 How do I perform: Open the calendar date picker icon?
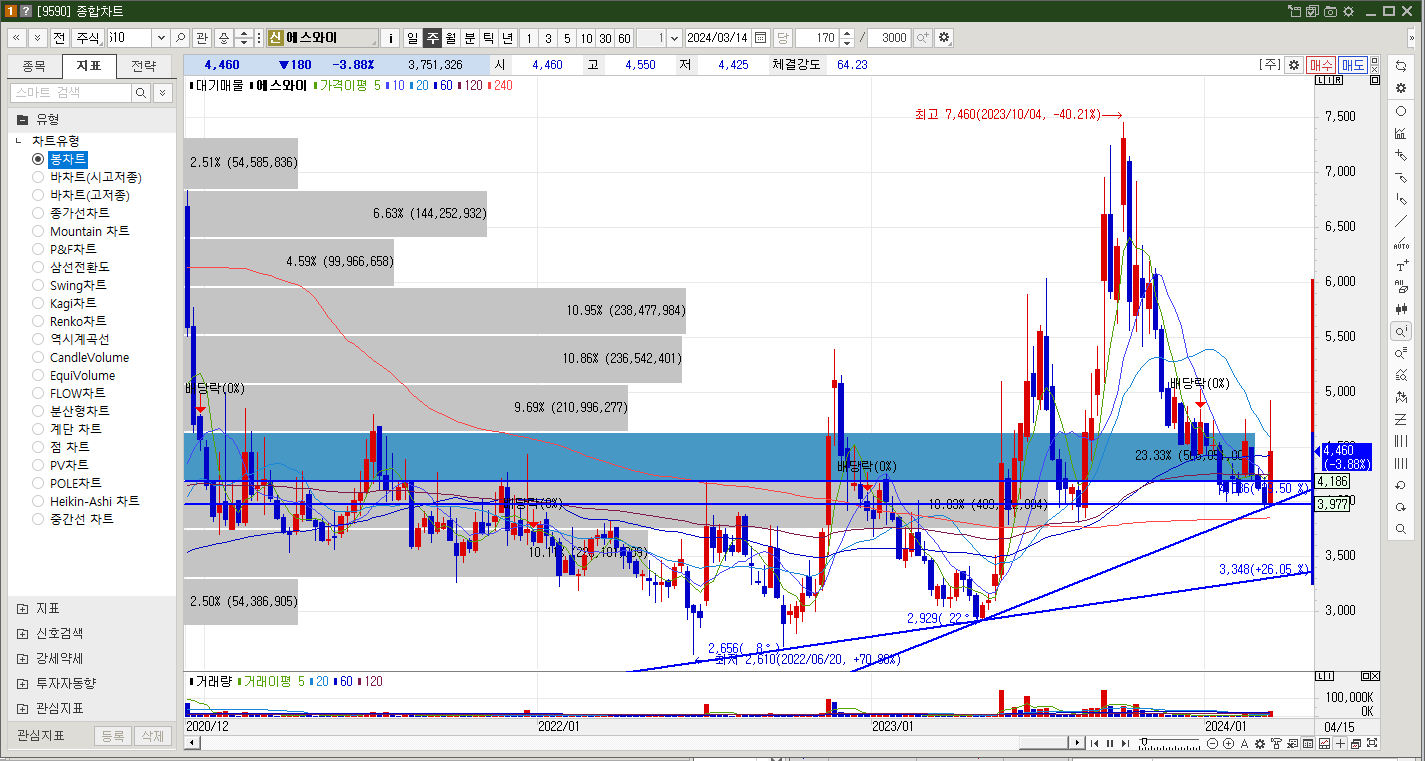pyautogui.click(x=760, y=37)
